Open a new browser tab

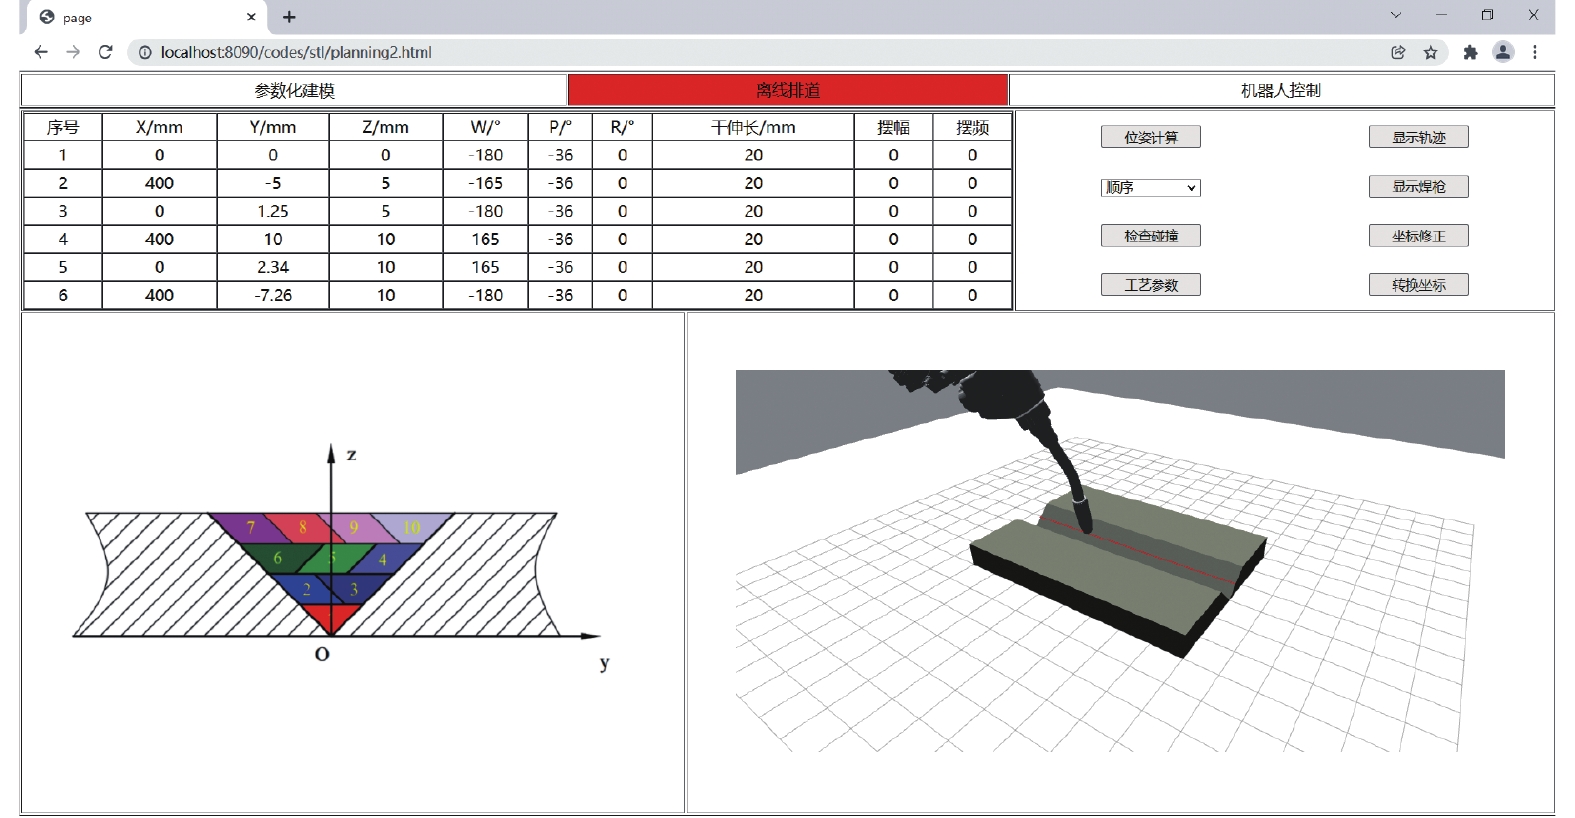[289, 17]
